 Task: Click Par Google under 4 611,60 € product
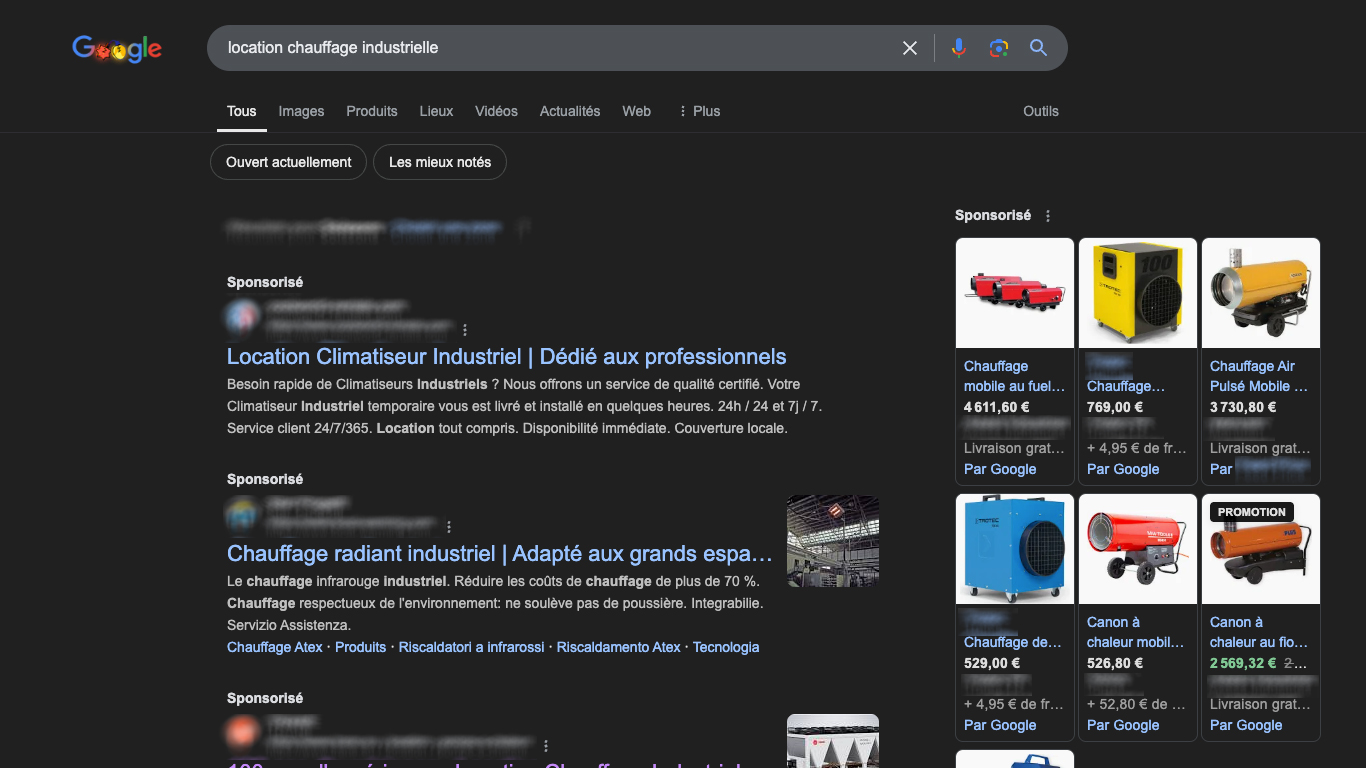click(1000, 469)
